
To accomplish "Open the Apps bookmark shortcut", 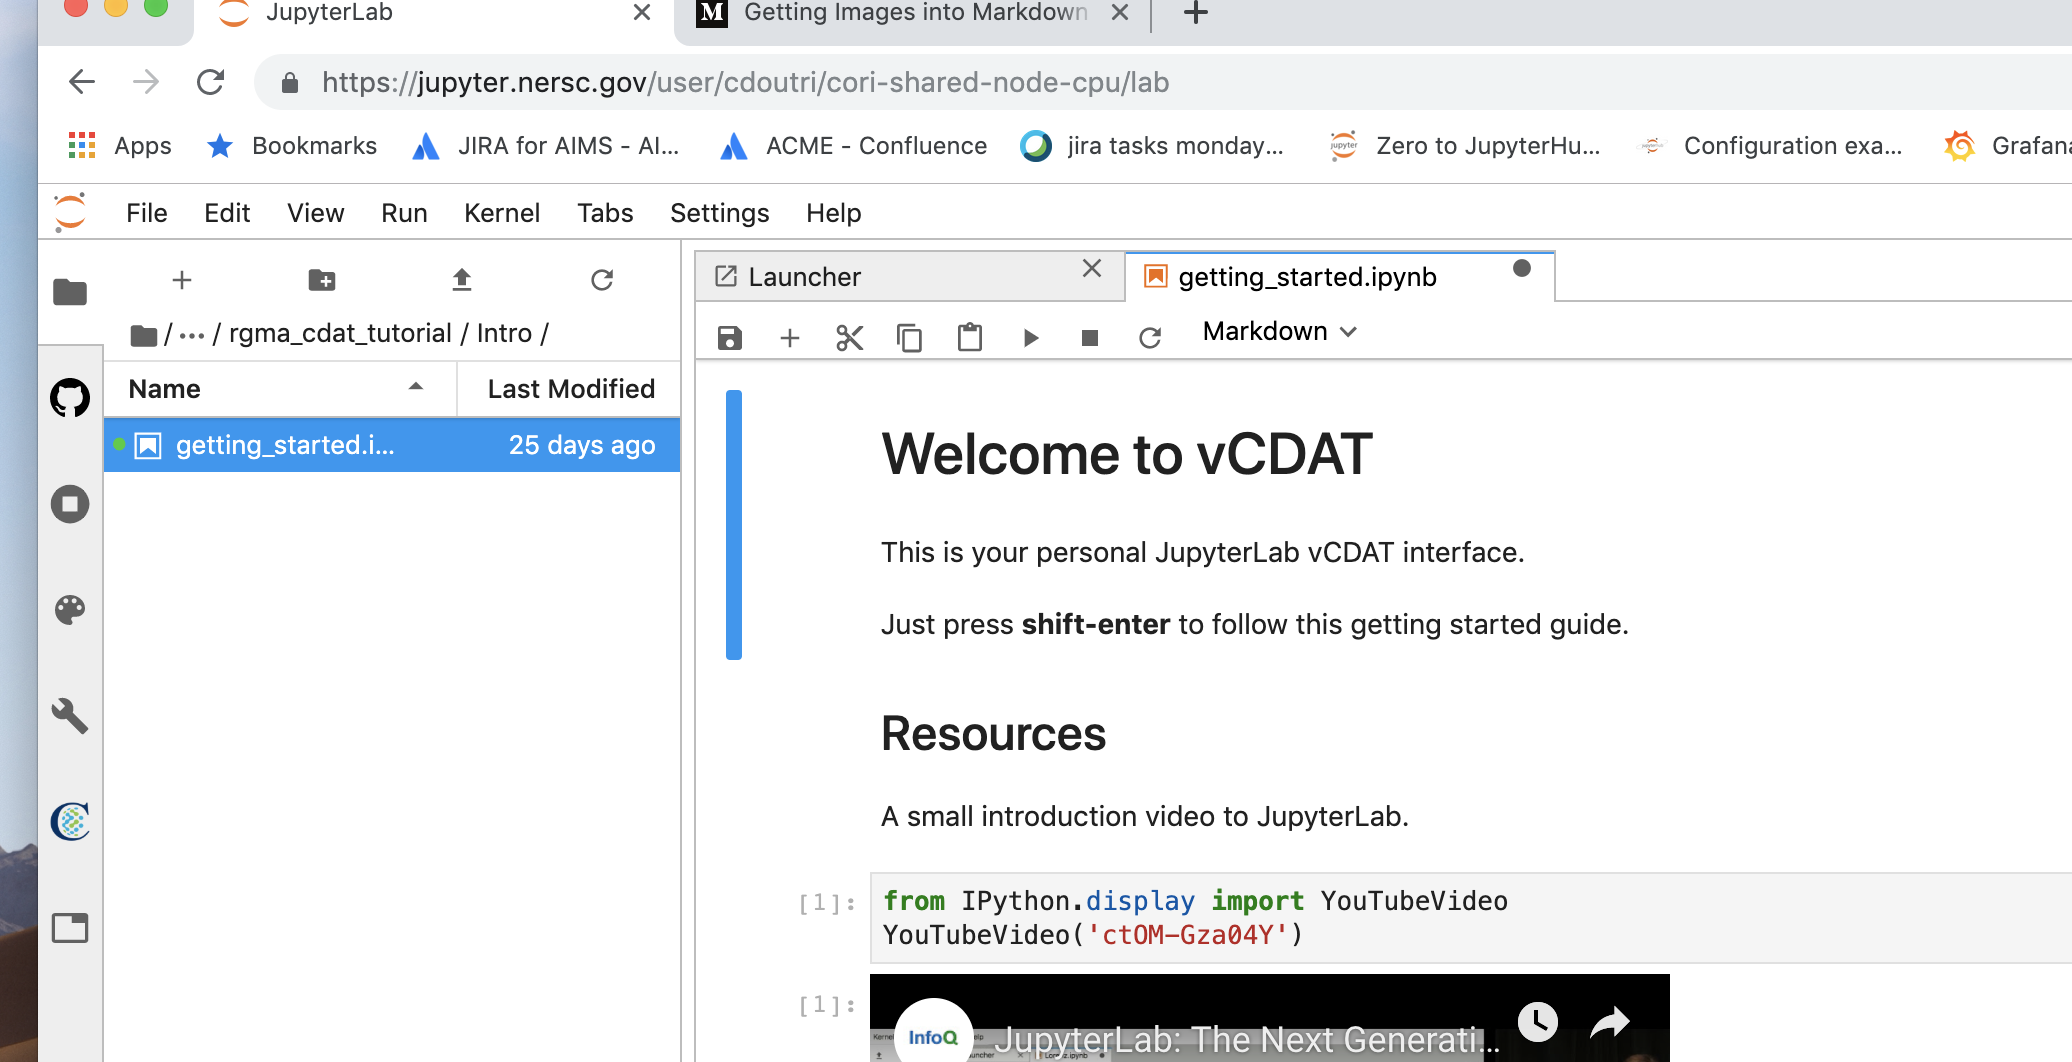I will click(x=120, y=146).
